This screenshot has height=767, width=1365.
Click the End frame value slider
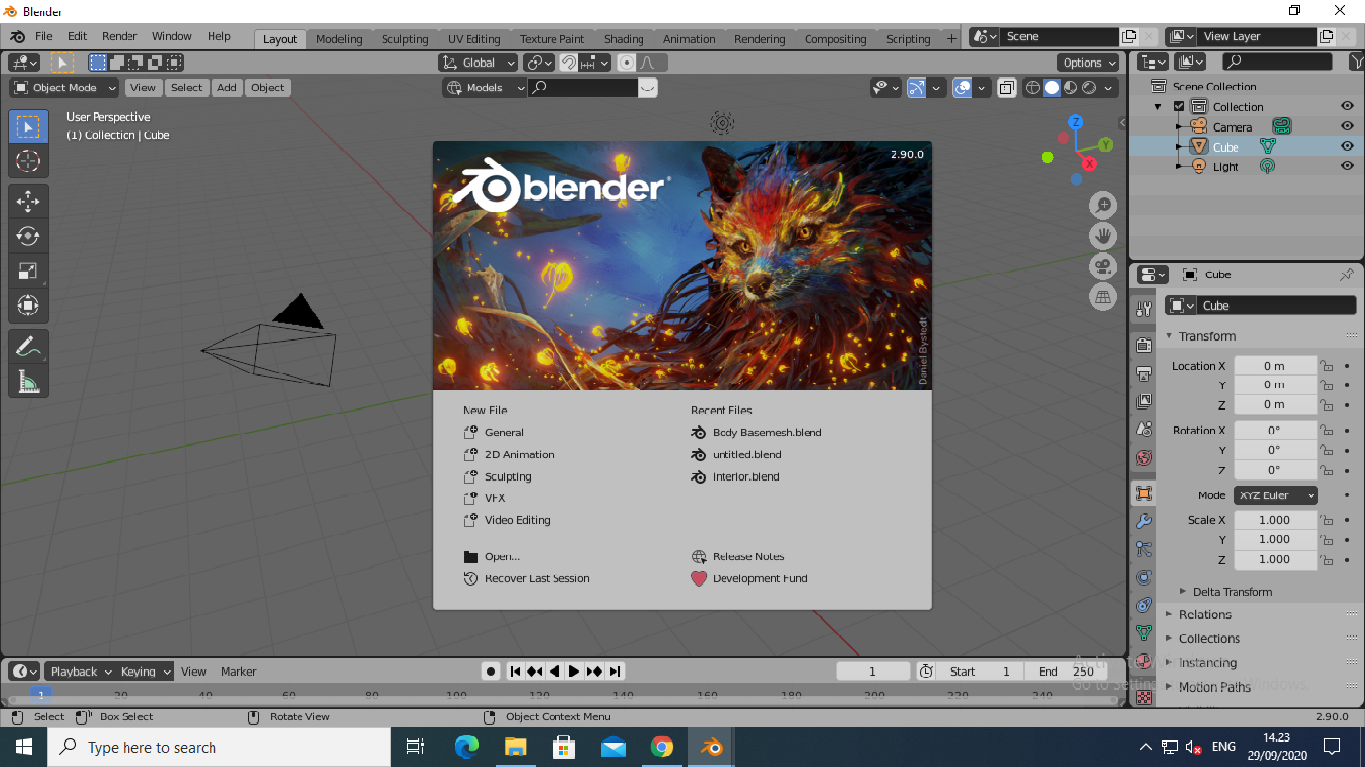(1066, 671)
